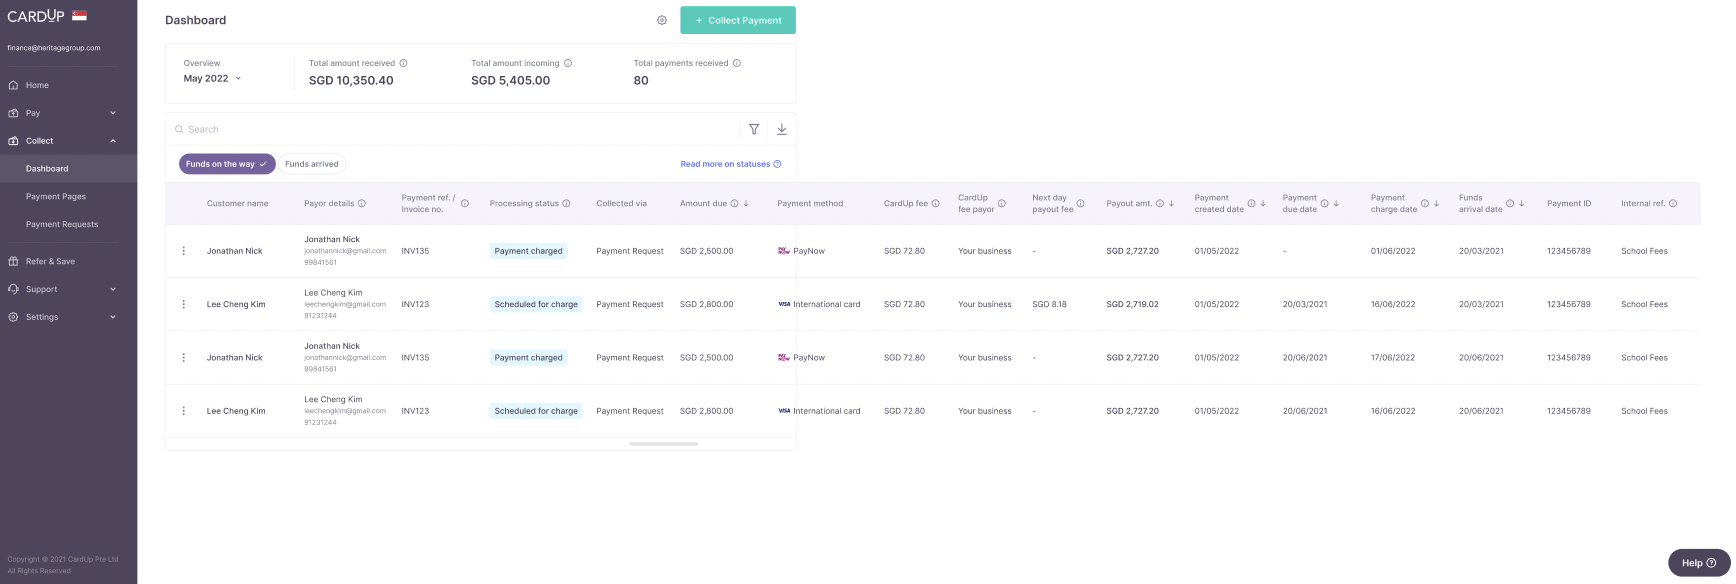Click the table horizontal scrollbar
Viewport: 1736px width, 584px height.
click(663, 443)
